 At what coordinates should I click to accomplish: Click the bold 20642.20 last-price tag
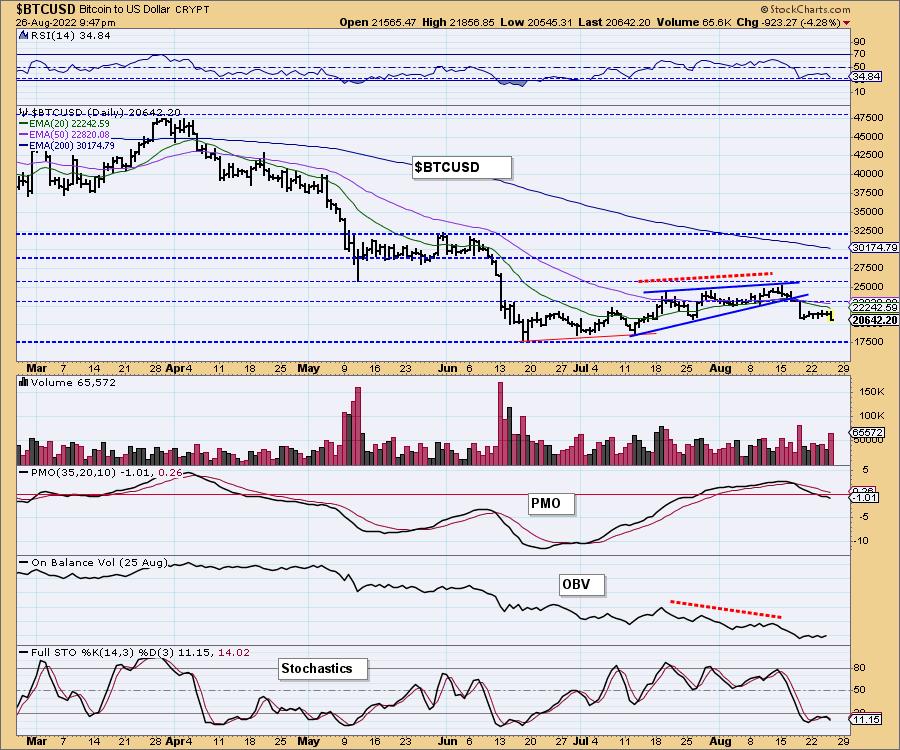click(x=874, y=320)
